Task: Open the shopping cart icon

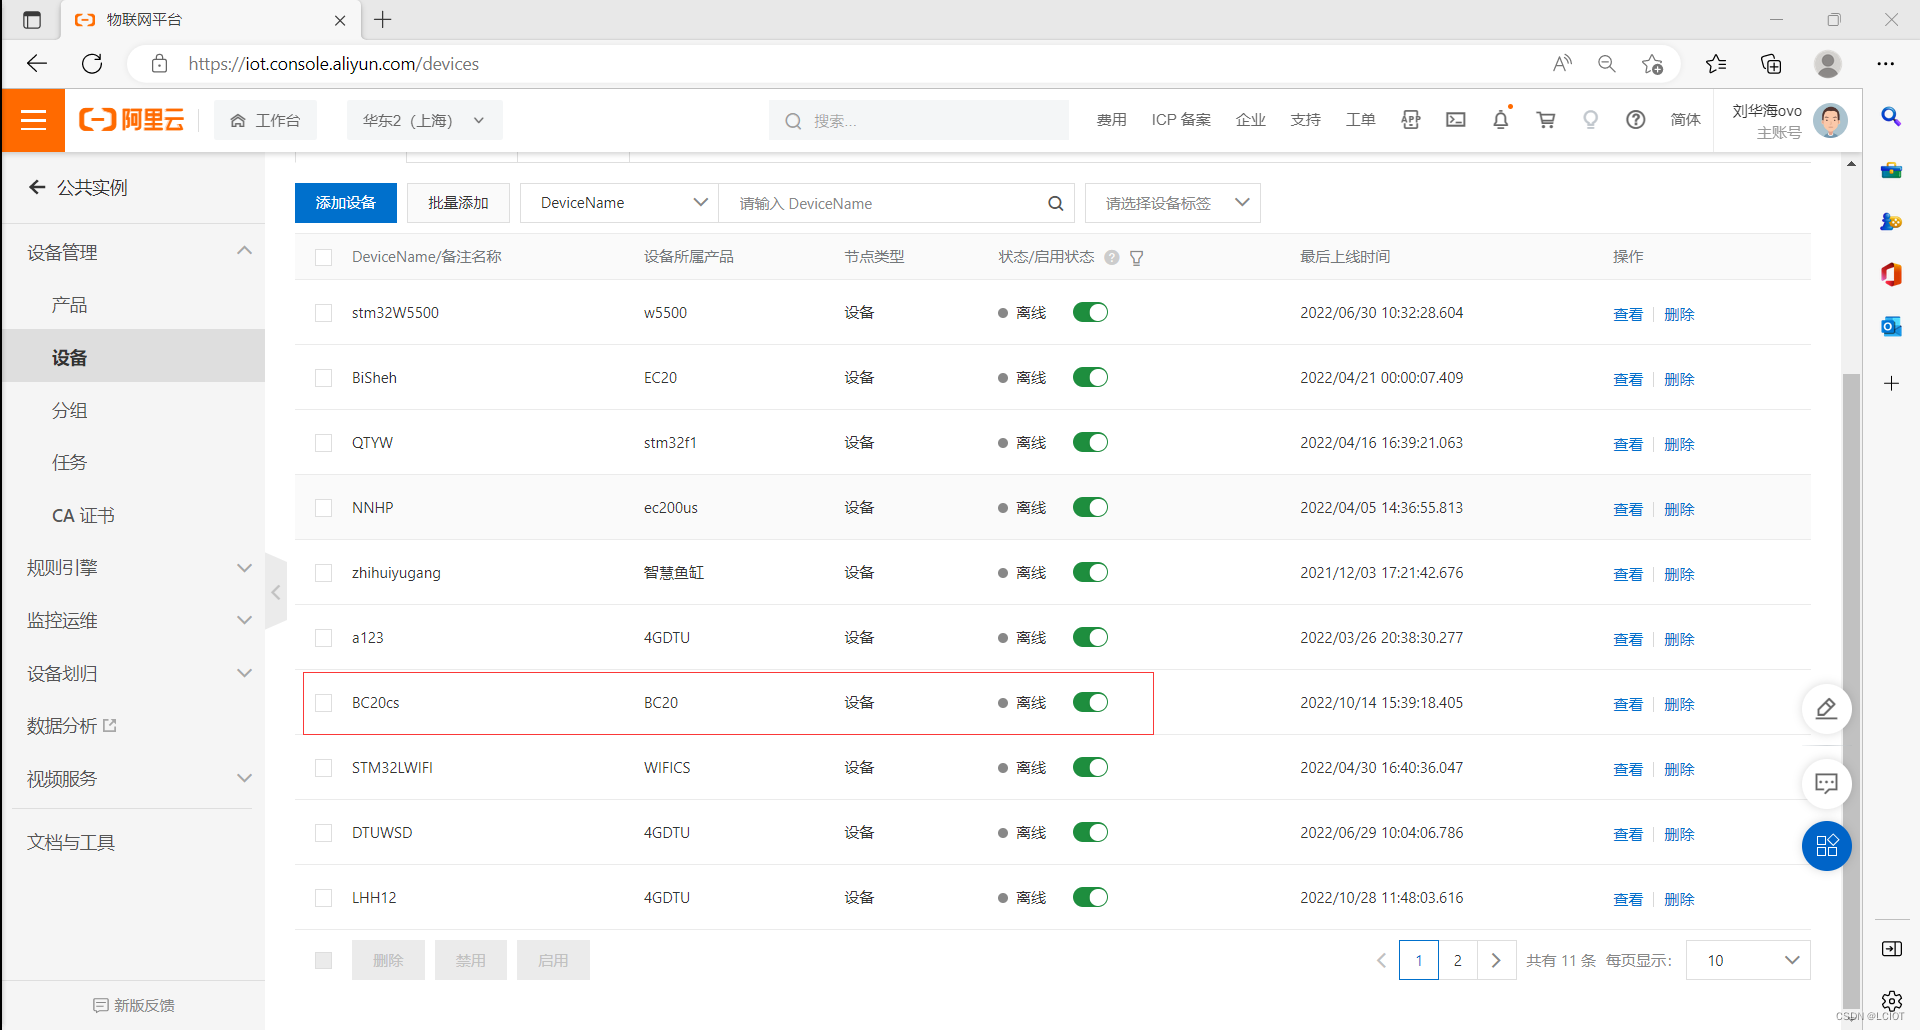Action: click(x=1546, y=120)
